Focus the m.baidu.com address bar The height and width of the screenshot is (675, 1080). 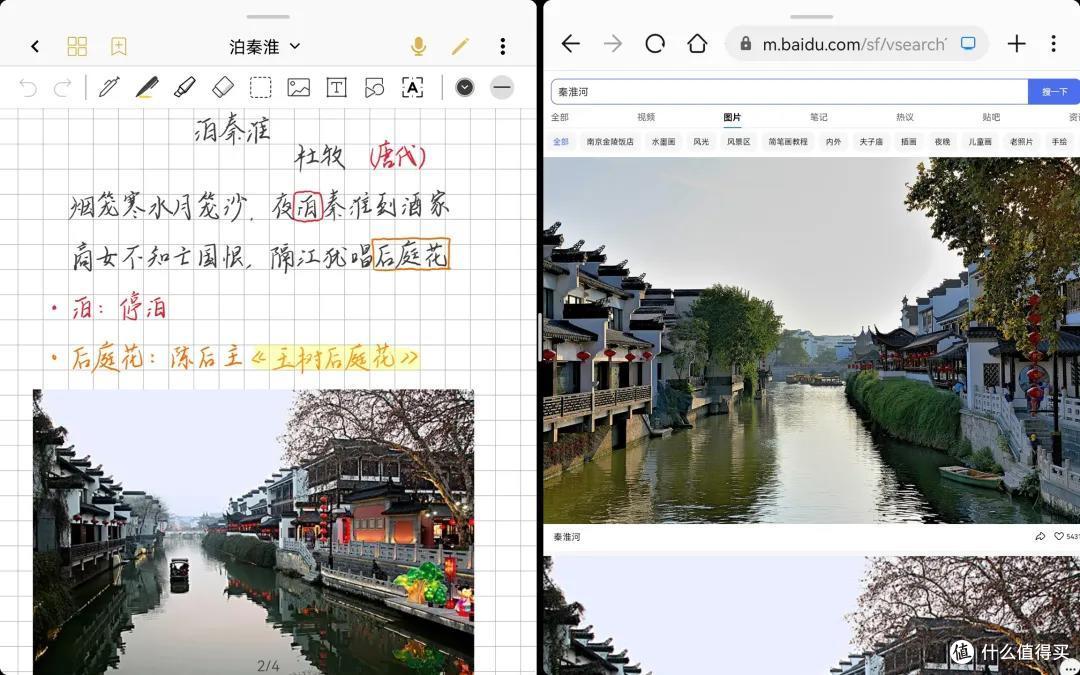tap(855, 44)
